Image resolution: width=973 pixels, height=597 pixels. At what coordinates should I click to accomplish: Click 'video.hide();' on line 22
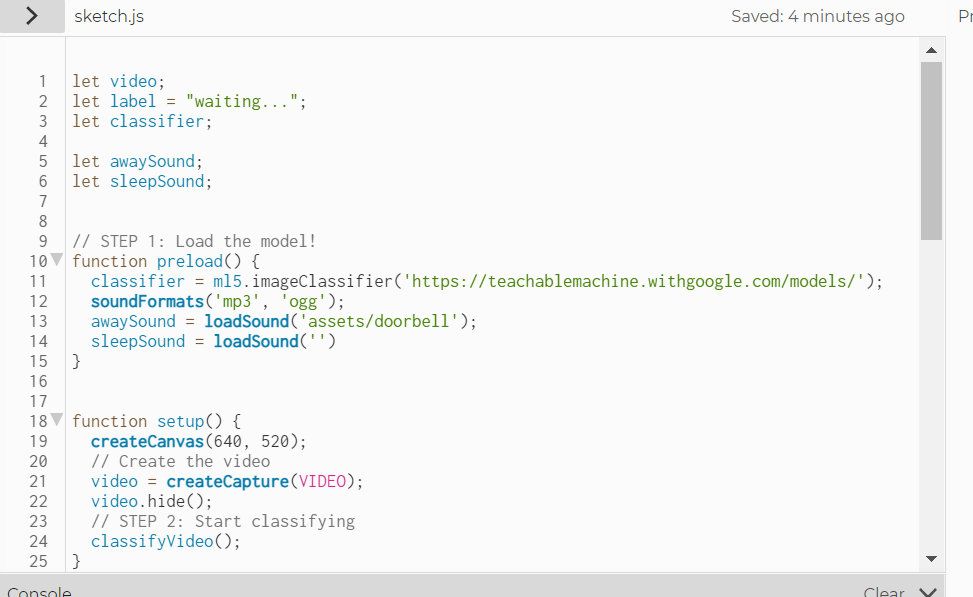[151, 501]
